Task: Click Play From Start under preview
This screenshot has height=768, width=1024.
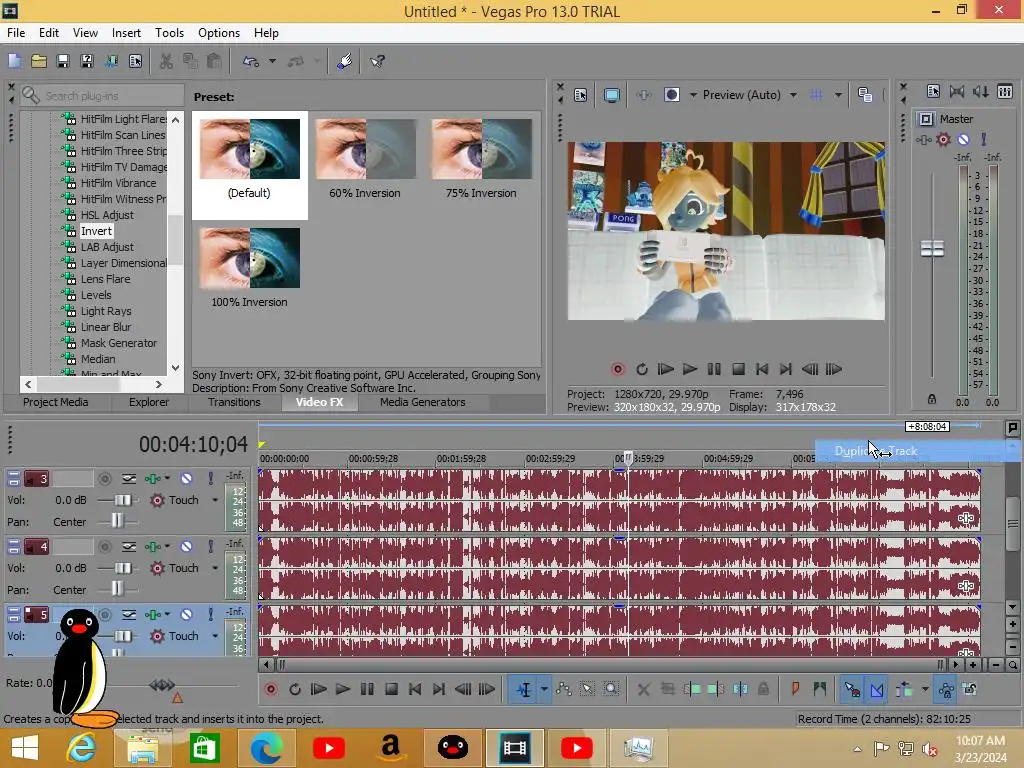Action: (x=665, y=369)
